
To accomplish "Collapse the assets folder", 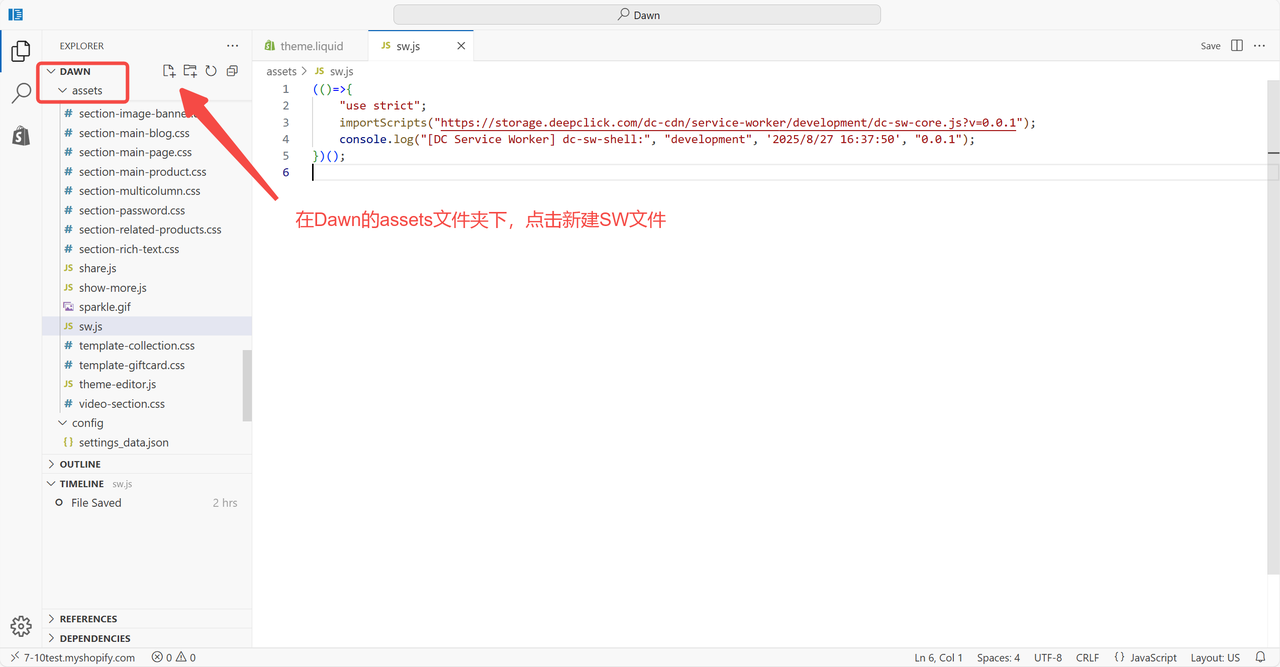I will pyautogui.click(x=63, y=90).
